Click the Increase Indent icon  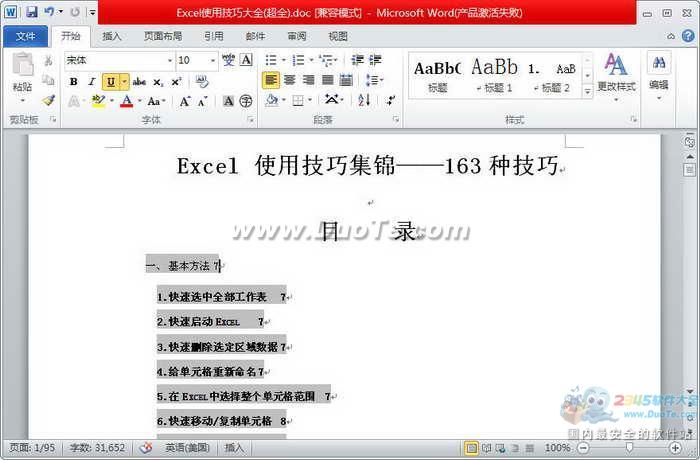tap(375, 60)
